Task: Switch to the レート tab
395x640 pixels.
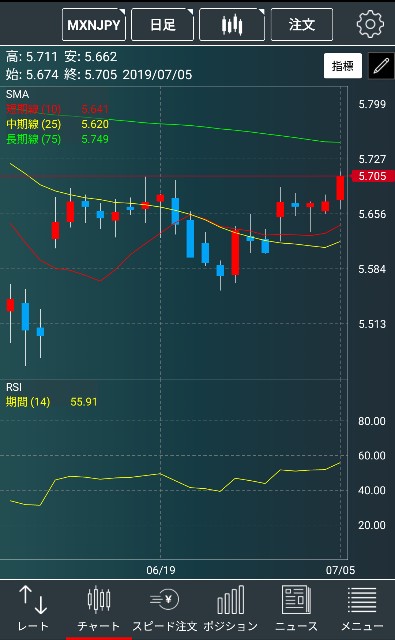Action: pyautogui.click(x=33, y=609)
